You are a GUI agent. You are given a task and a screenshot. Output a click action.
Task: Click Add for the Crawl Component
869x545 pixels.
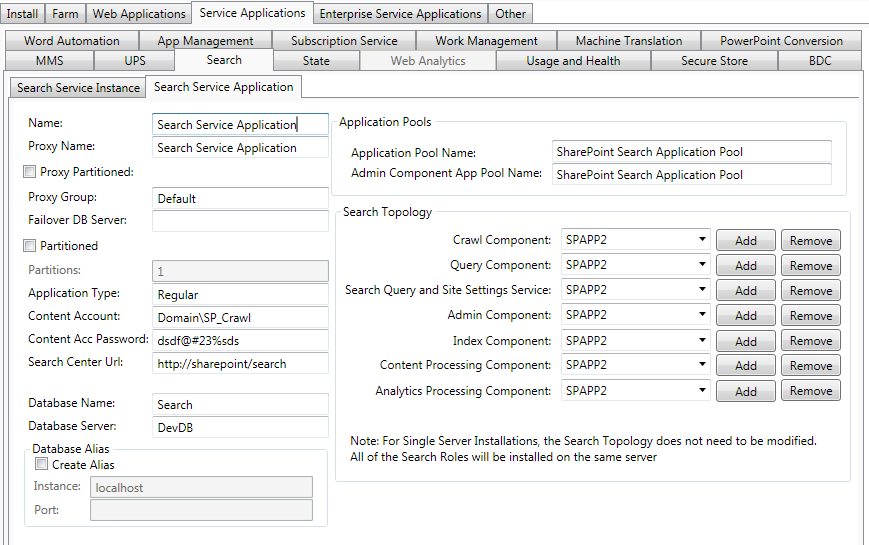(x=746, y=241)
